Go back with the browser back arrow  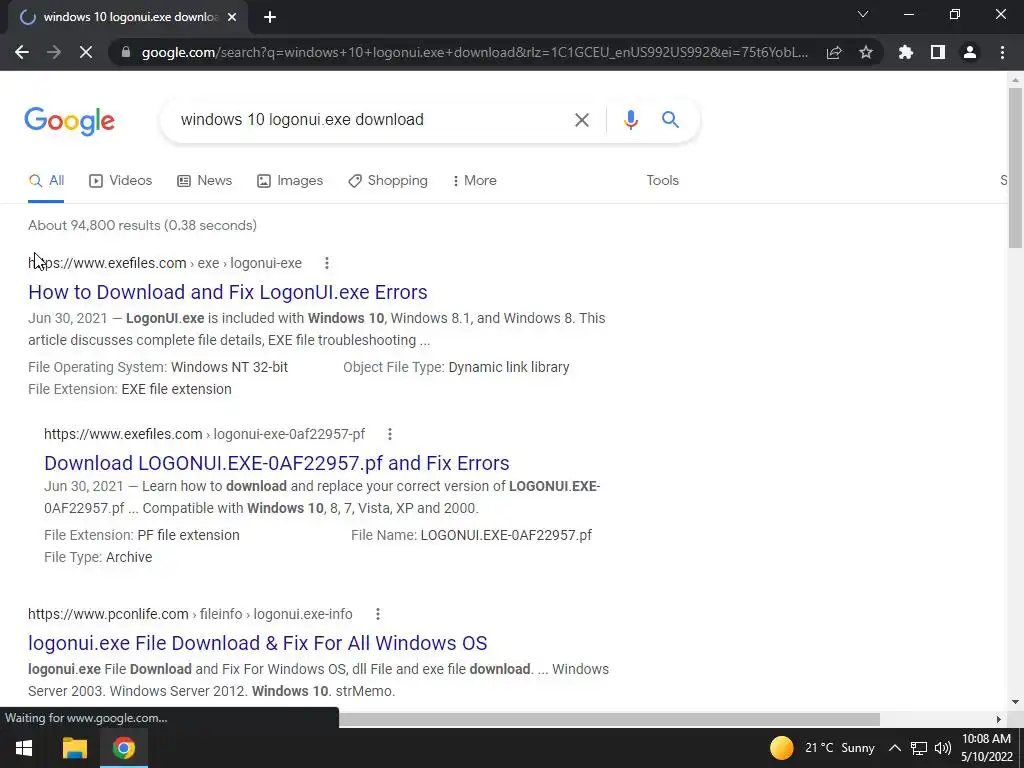point(22,52)
